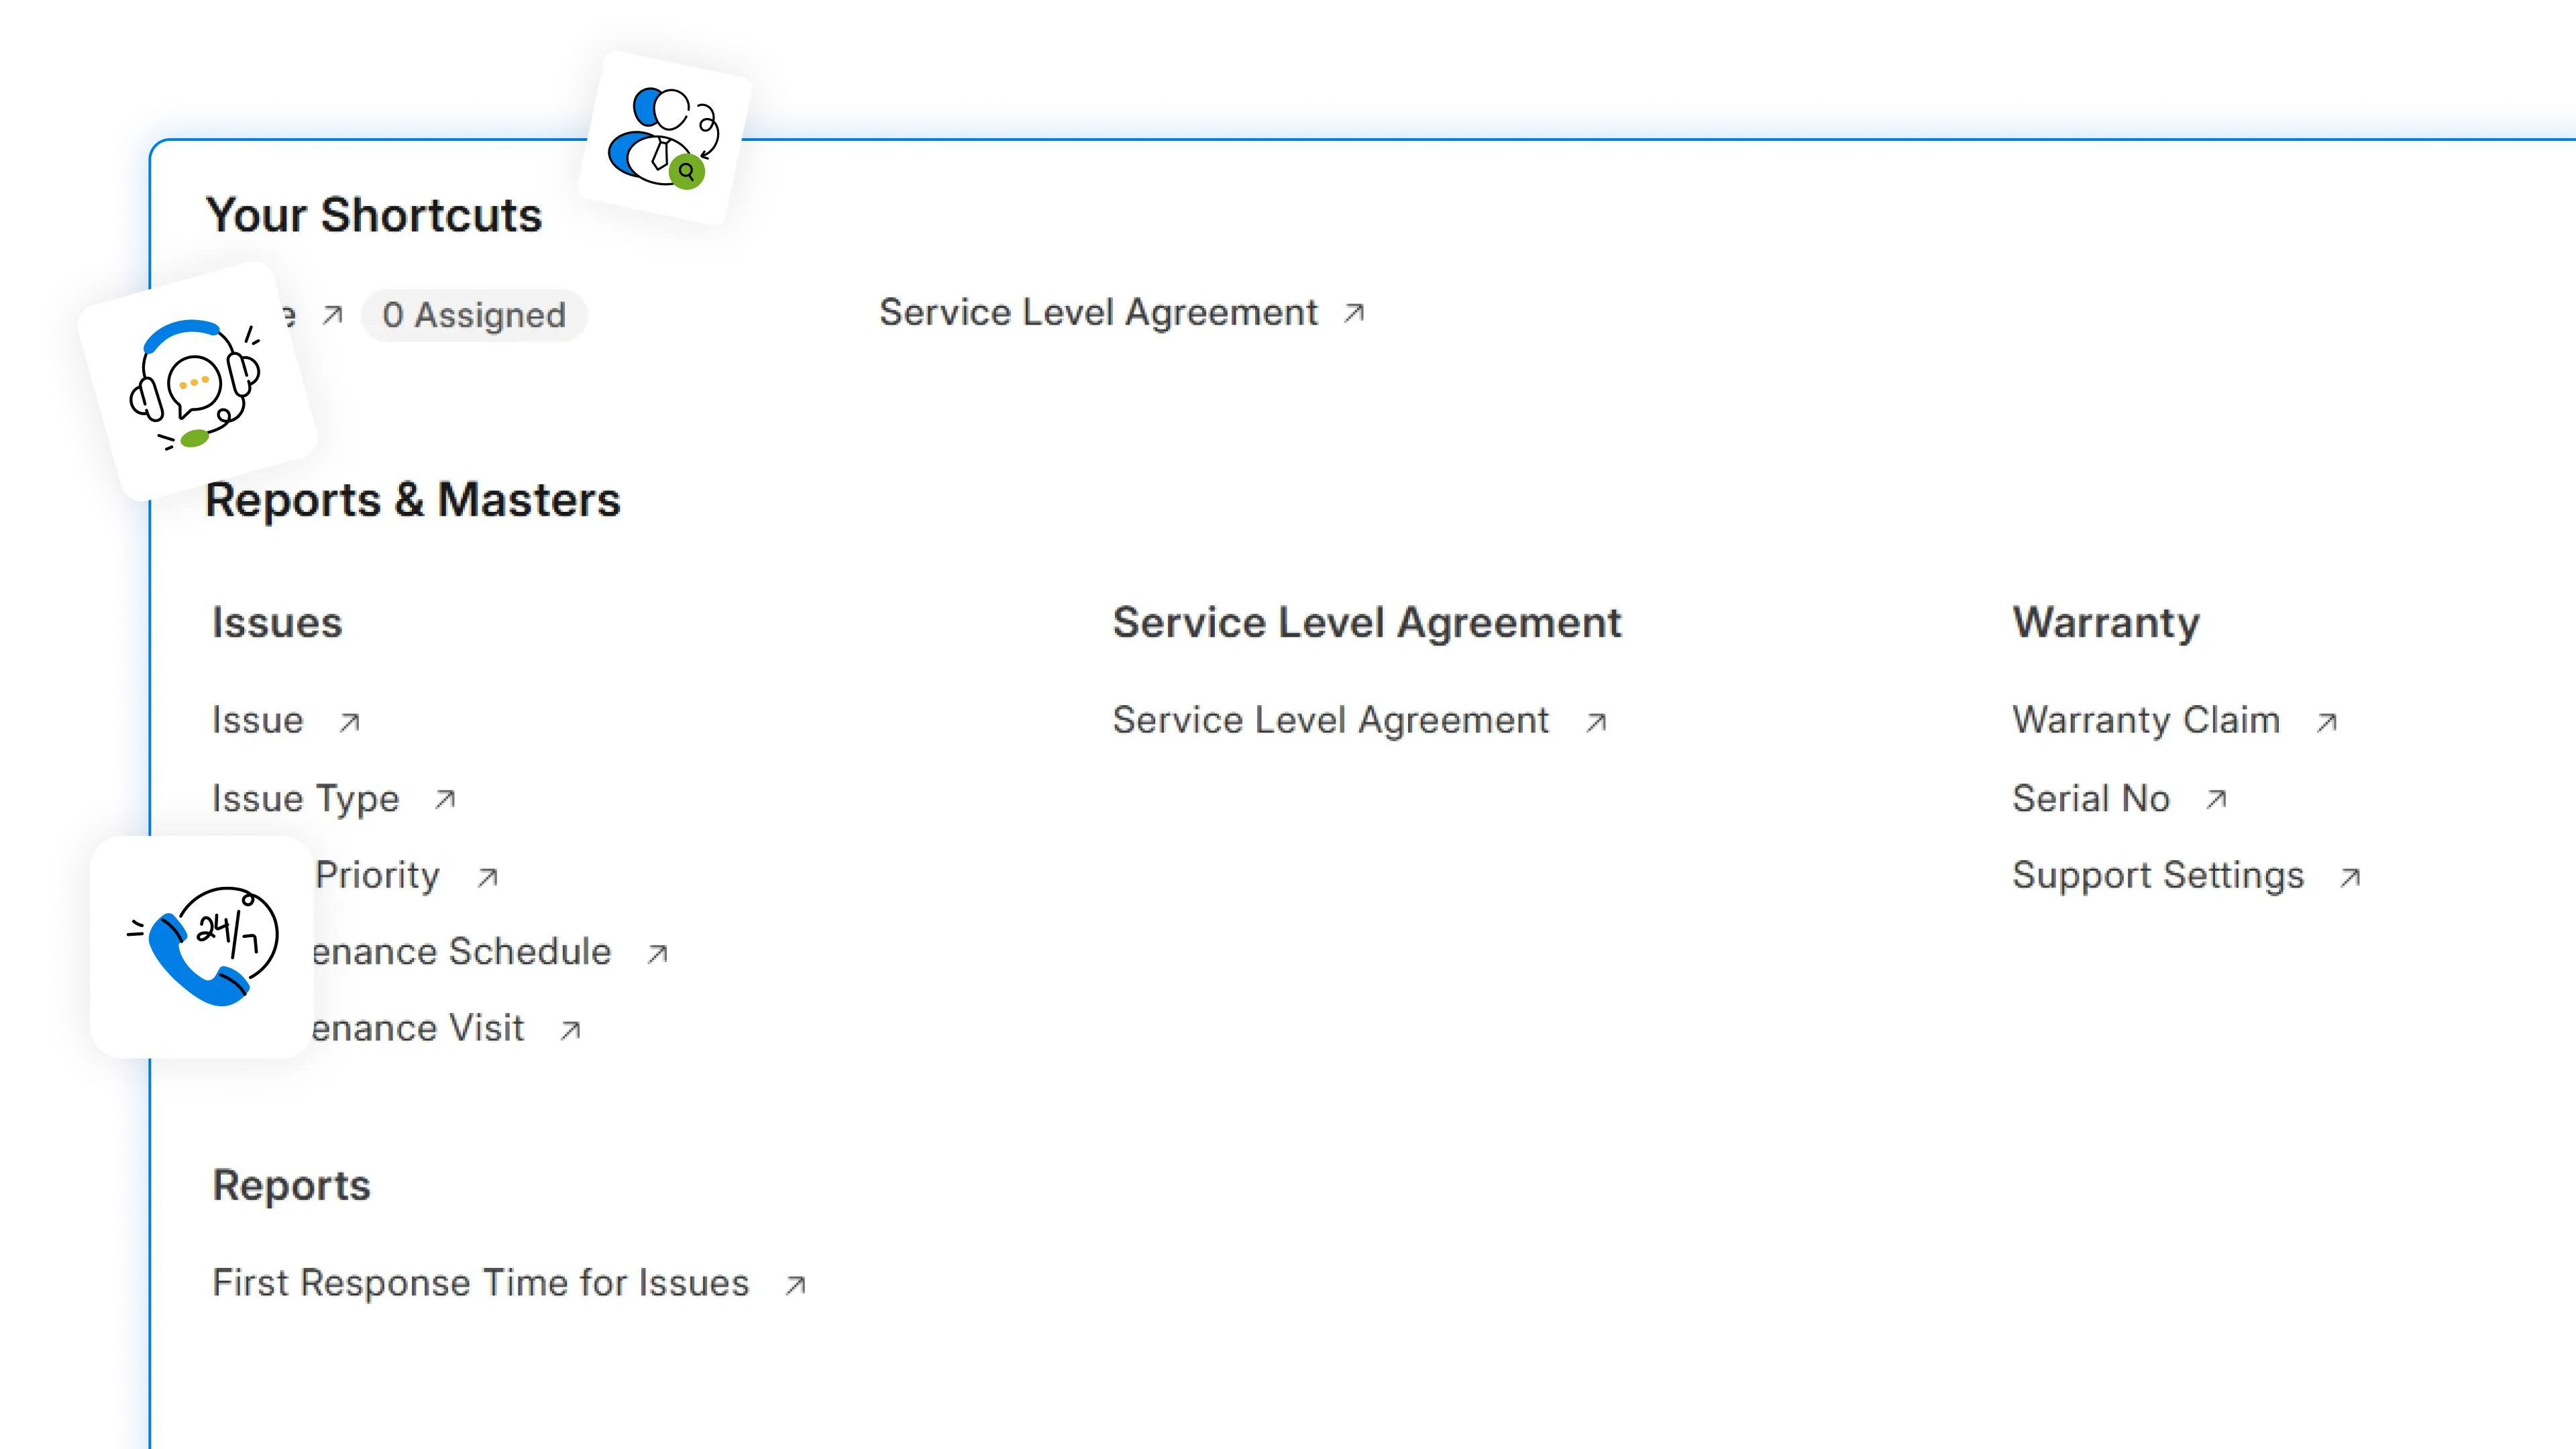Open Service Level Agreement under Reports & Masters
This screenshot has height=1449, width=2576.
point(1330,720)
